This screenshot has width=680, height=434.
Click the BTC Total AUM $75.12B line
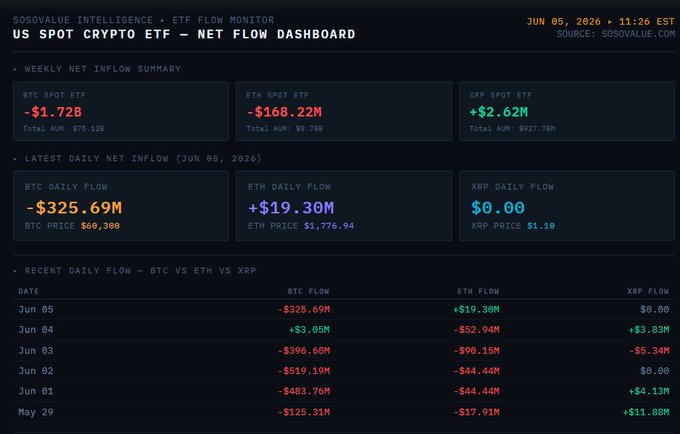pyautogui.click(x=64, y=129)
